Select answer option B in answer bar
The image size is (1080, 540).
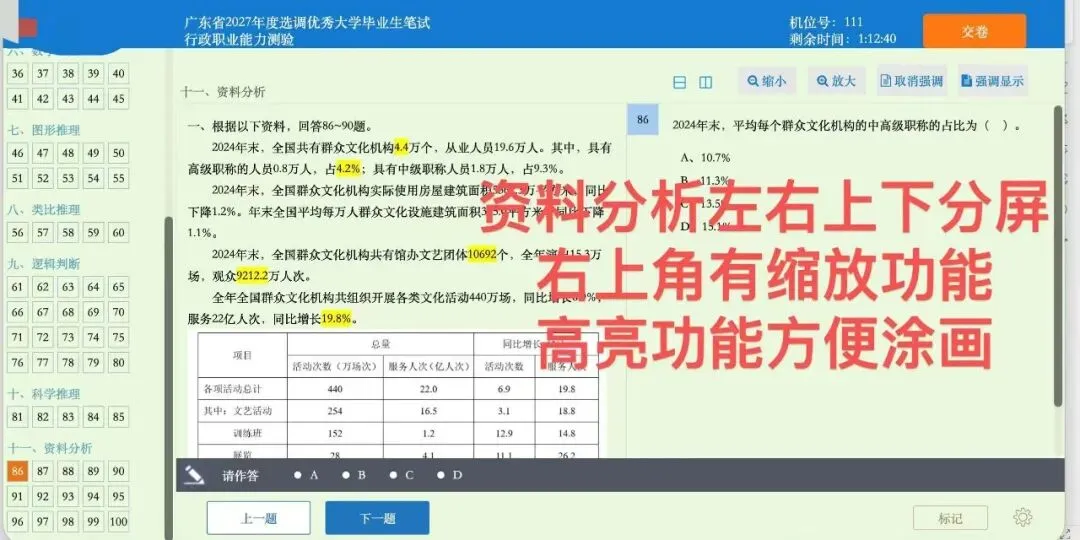pyautogui.click(x=353, y=475)
